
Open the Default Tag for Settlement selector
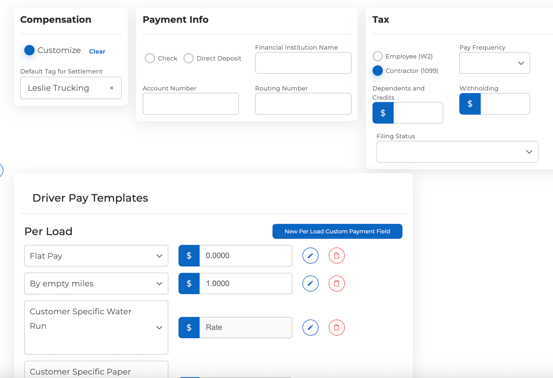point(71,88)
